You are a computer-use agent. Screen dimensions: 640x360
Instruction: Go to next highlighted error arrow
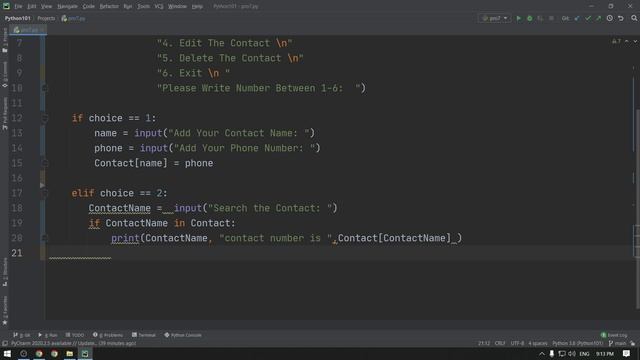[x=635, y=42]
